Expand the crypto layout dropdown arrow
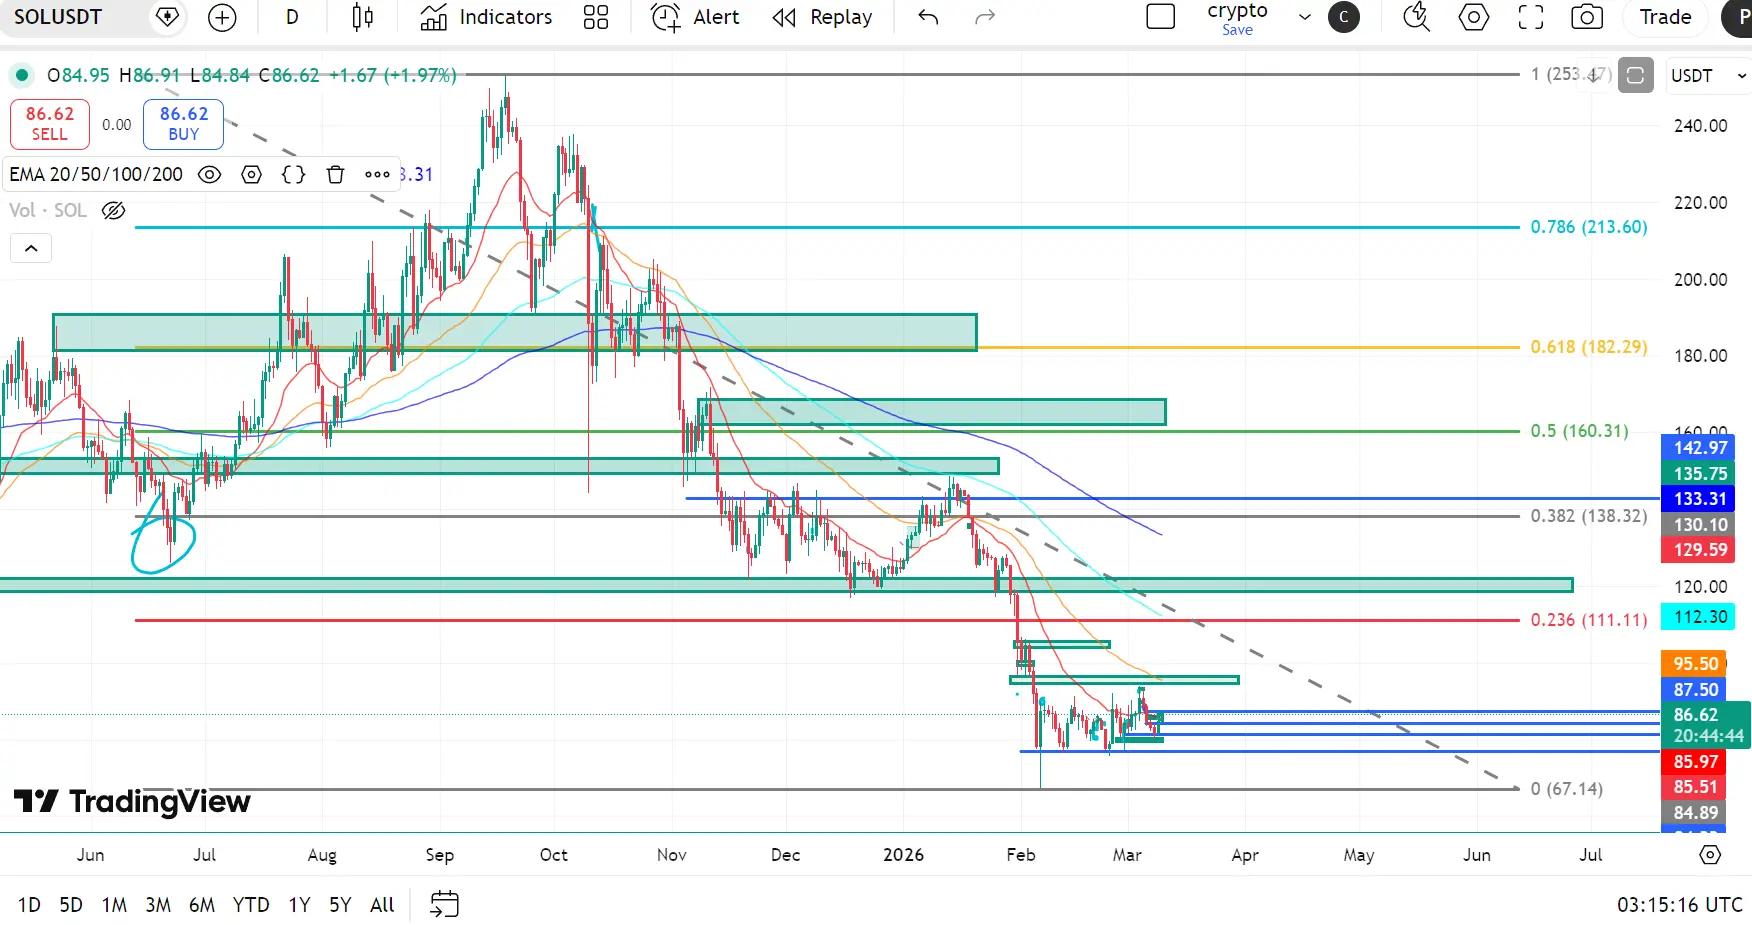Screen dimensions: 1752x925 click(x=1304, y=17)
